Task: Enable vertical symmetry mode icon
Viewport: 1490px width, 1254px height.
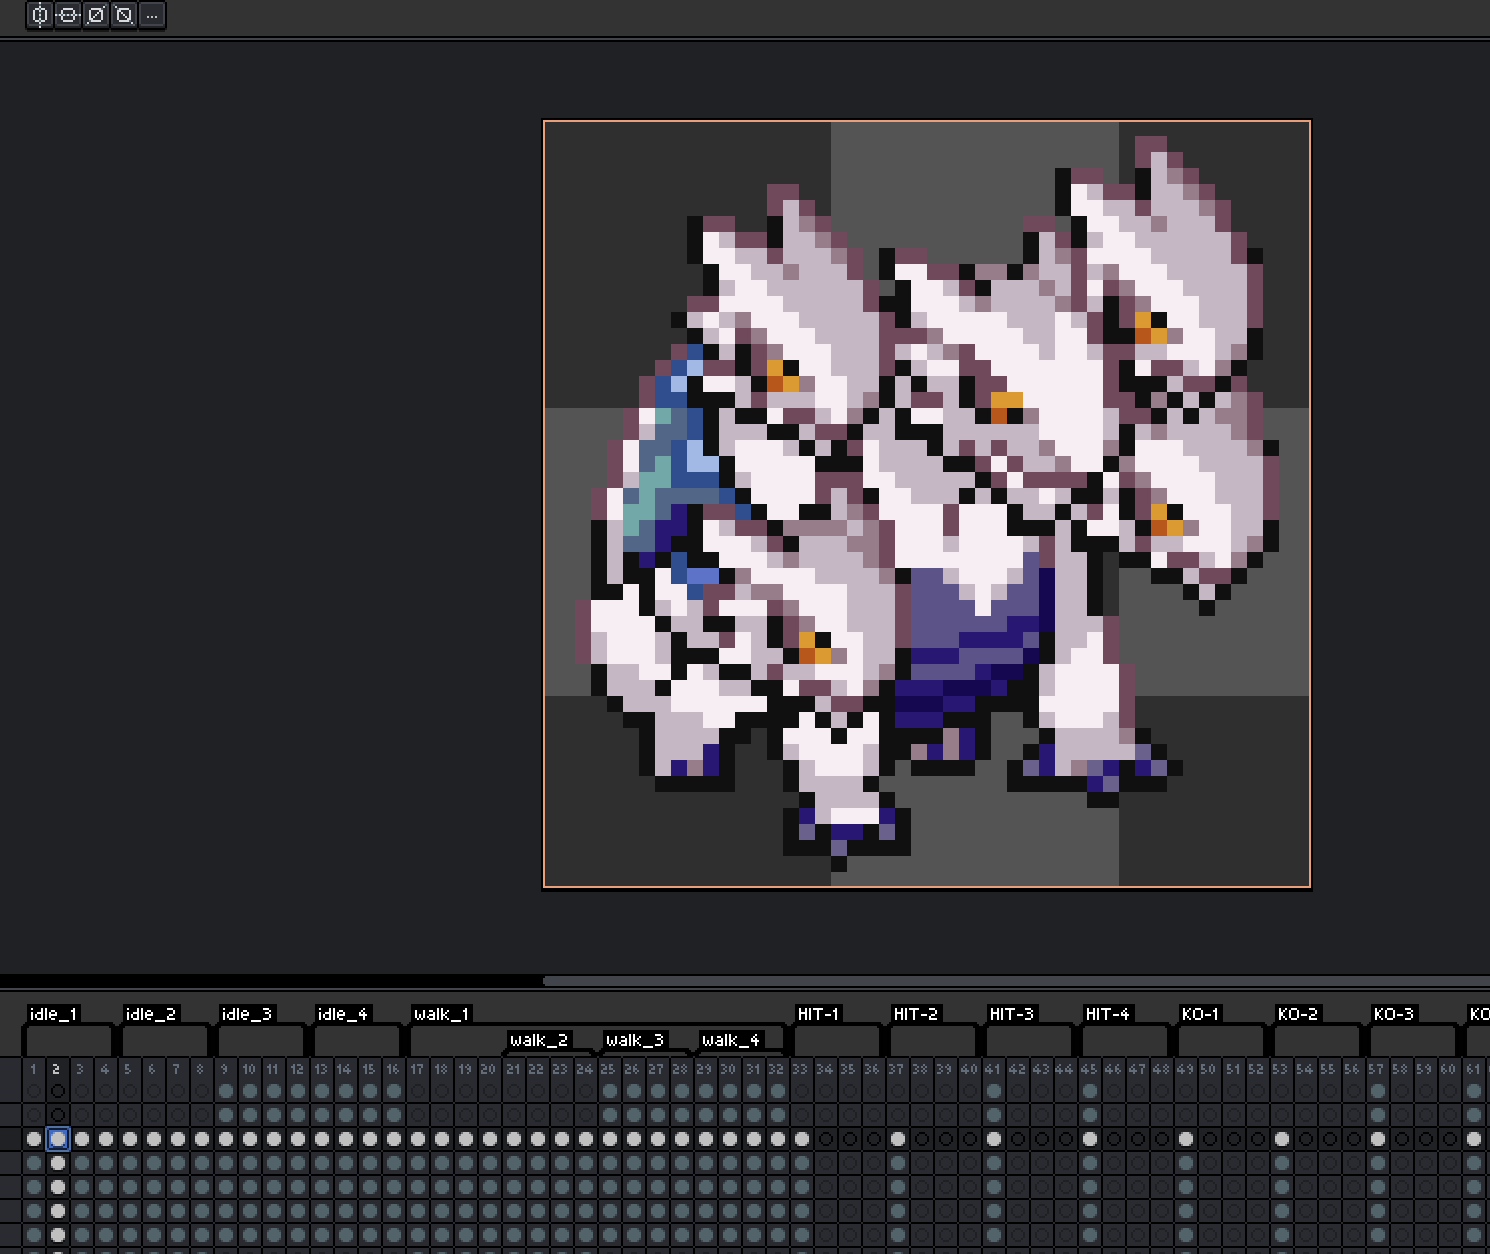Action: (40, 15)
